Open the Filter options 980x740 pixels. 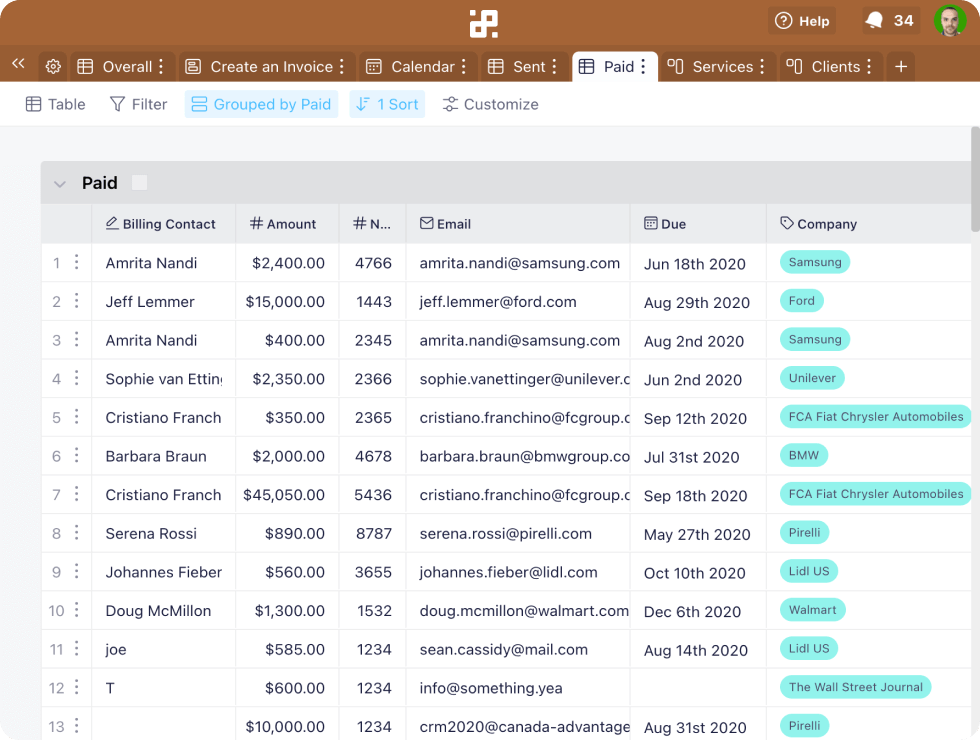click(138, 104)
